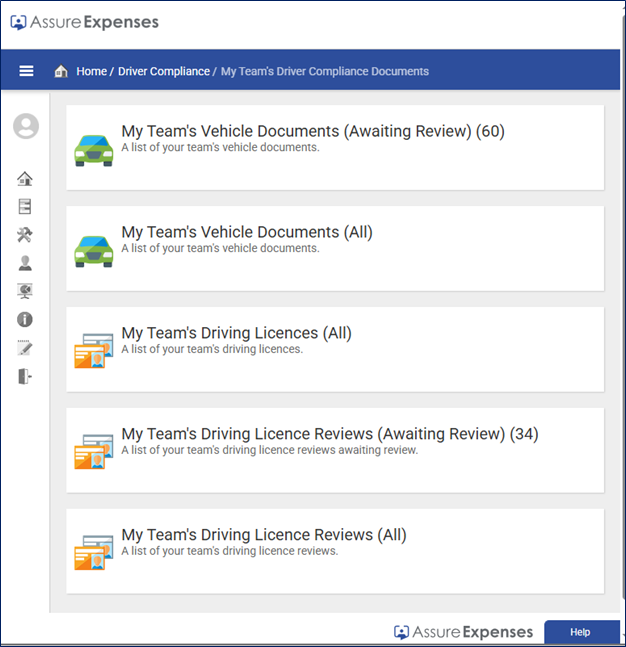The image size is (626, 647).
Task: Click the home icon in the left sidebar
Action: click(x=25, y=179)
